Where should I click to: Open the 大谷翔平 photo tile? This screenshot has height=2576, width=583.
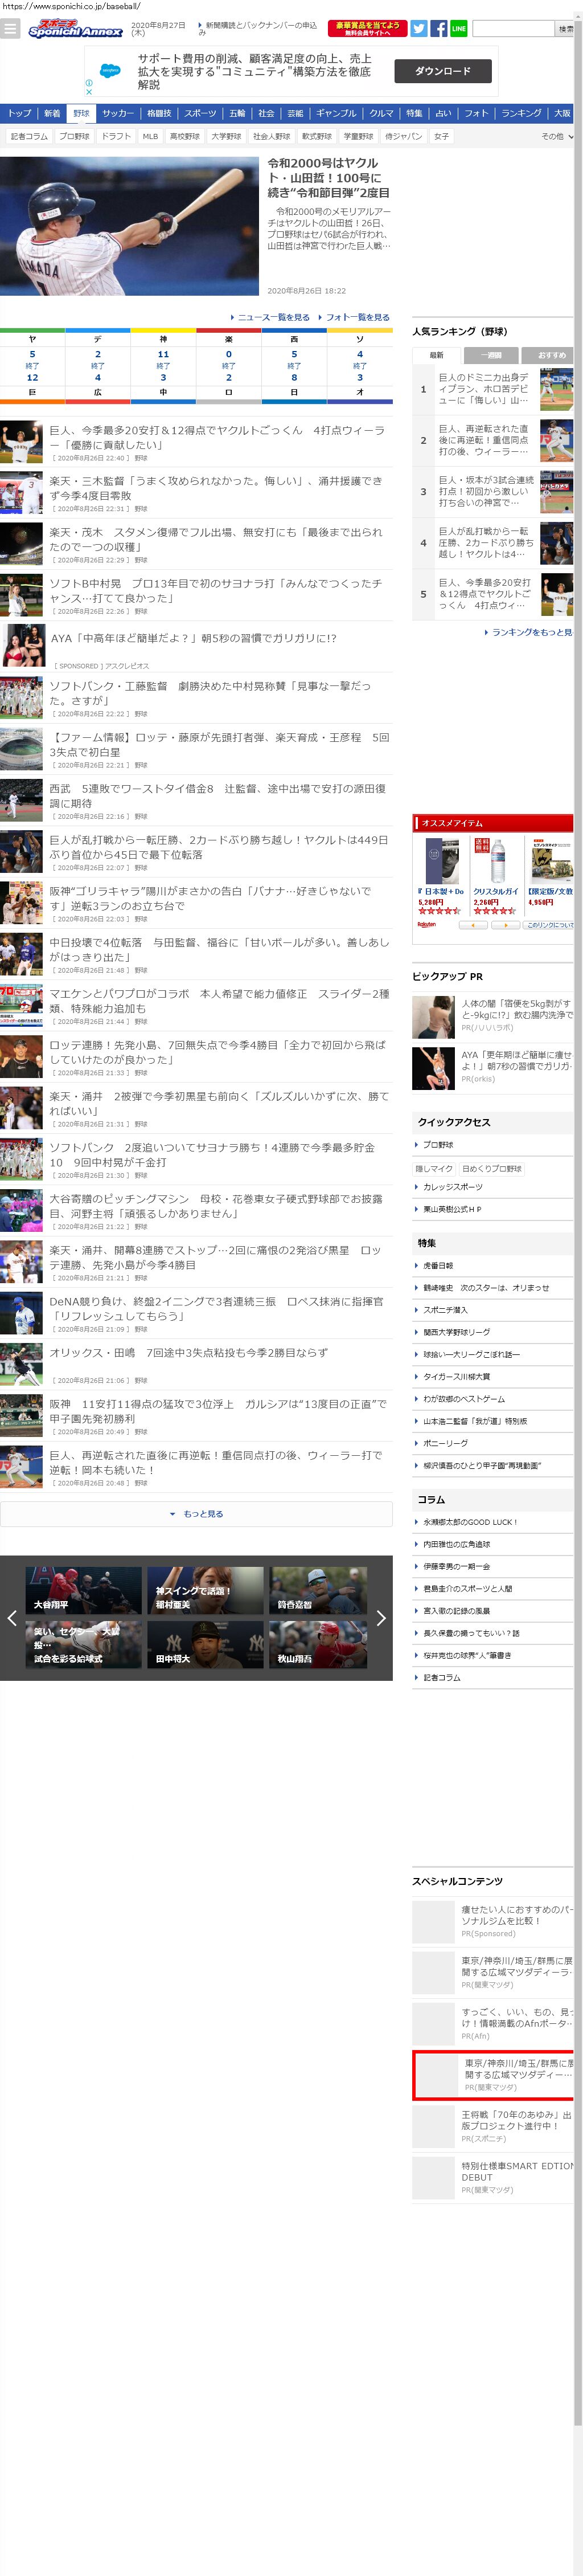pyautogui.click(x=83, y=1590)
